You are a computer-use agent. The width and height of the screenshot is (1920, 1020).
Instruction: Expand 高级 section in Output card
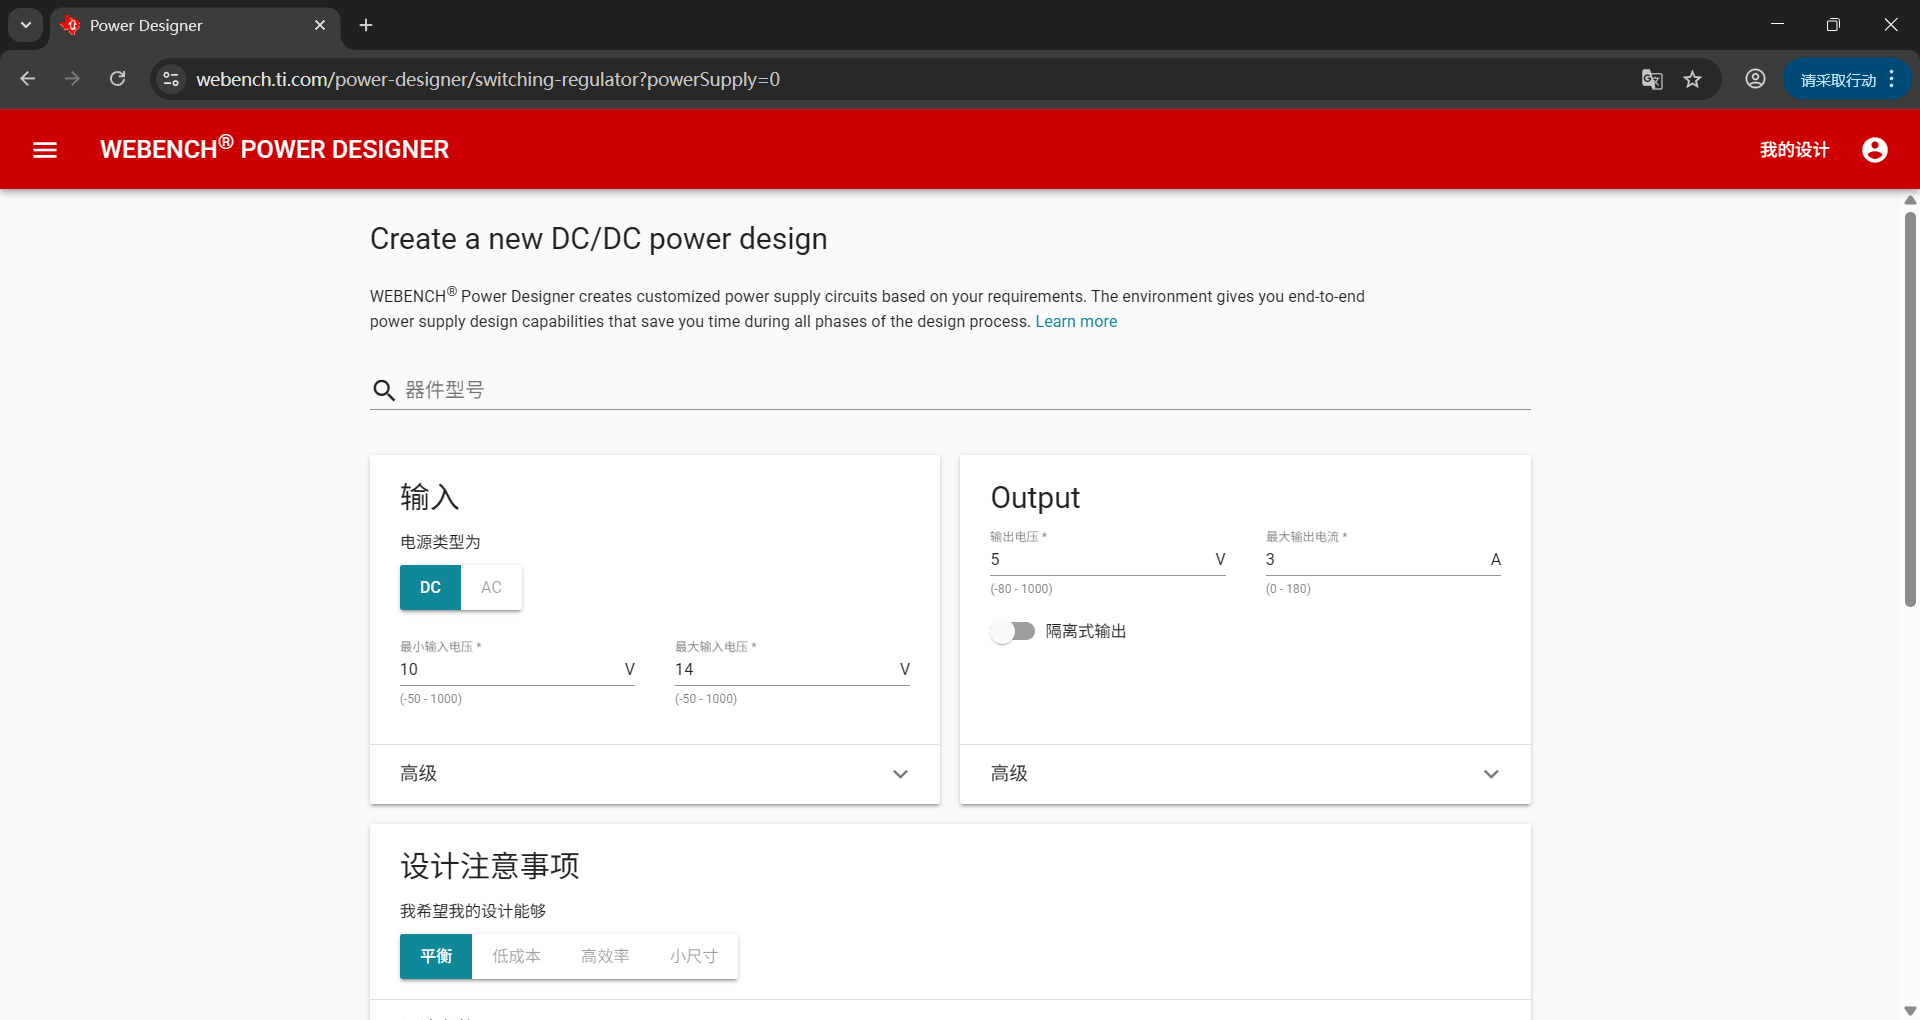point(1245,774)
